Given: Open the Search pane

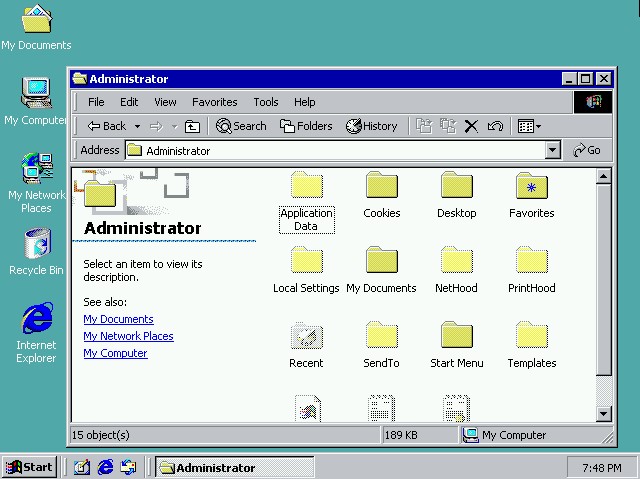Looking at the screenshot, I should click(241, 126).
